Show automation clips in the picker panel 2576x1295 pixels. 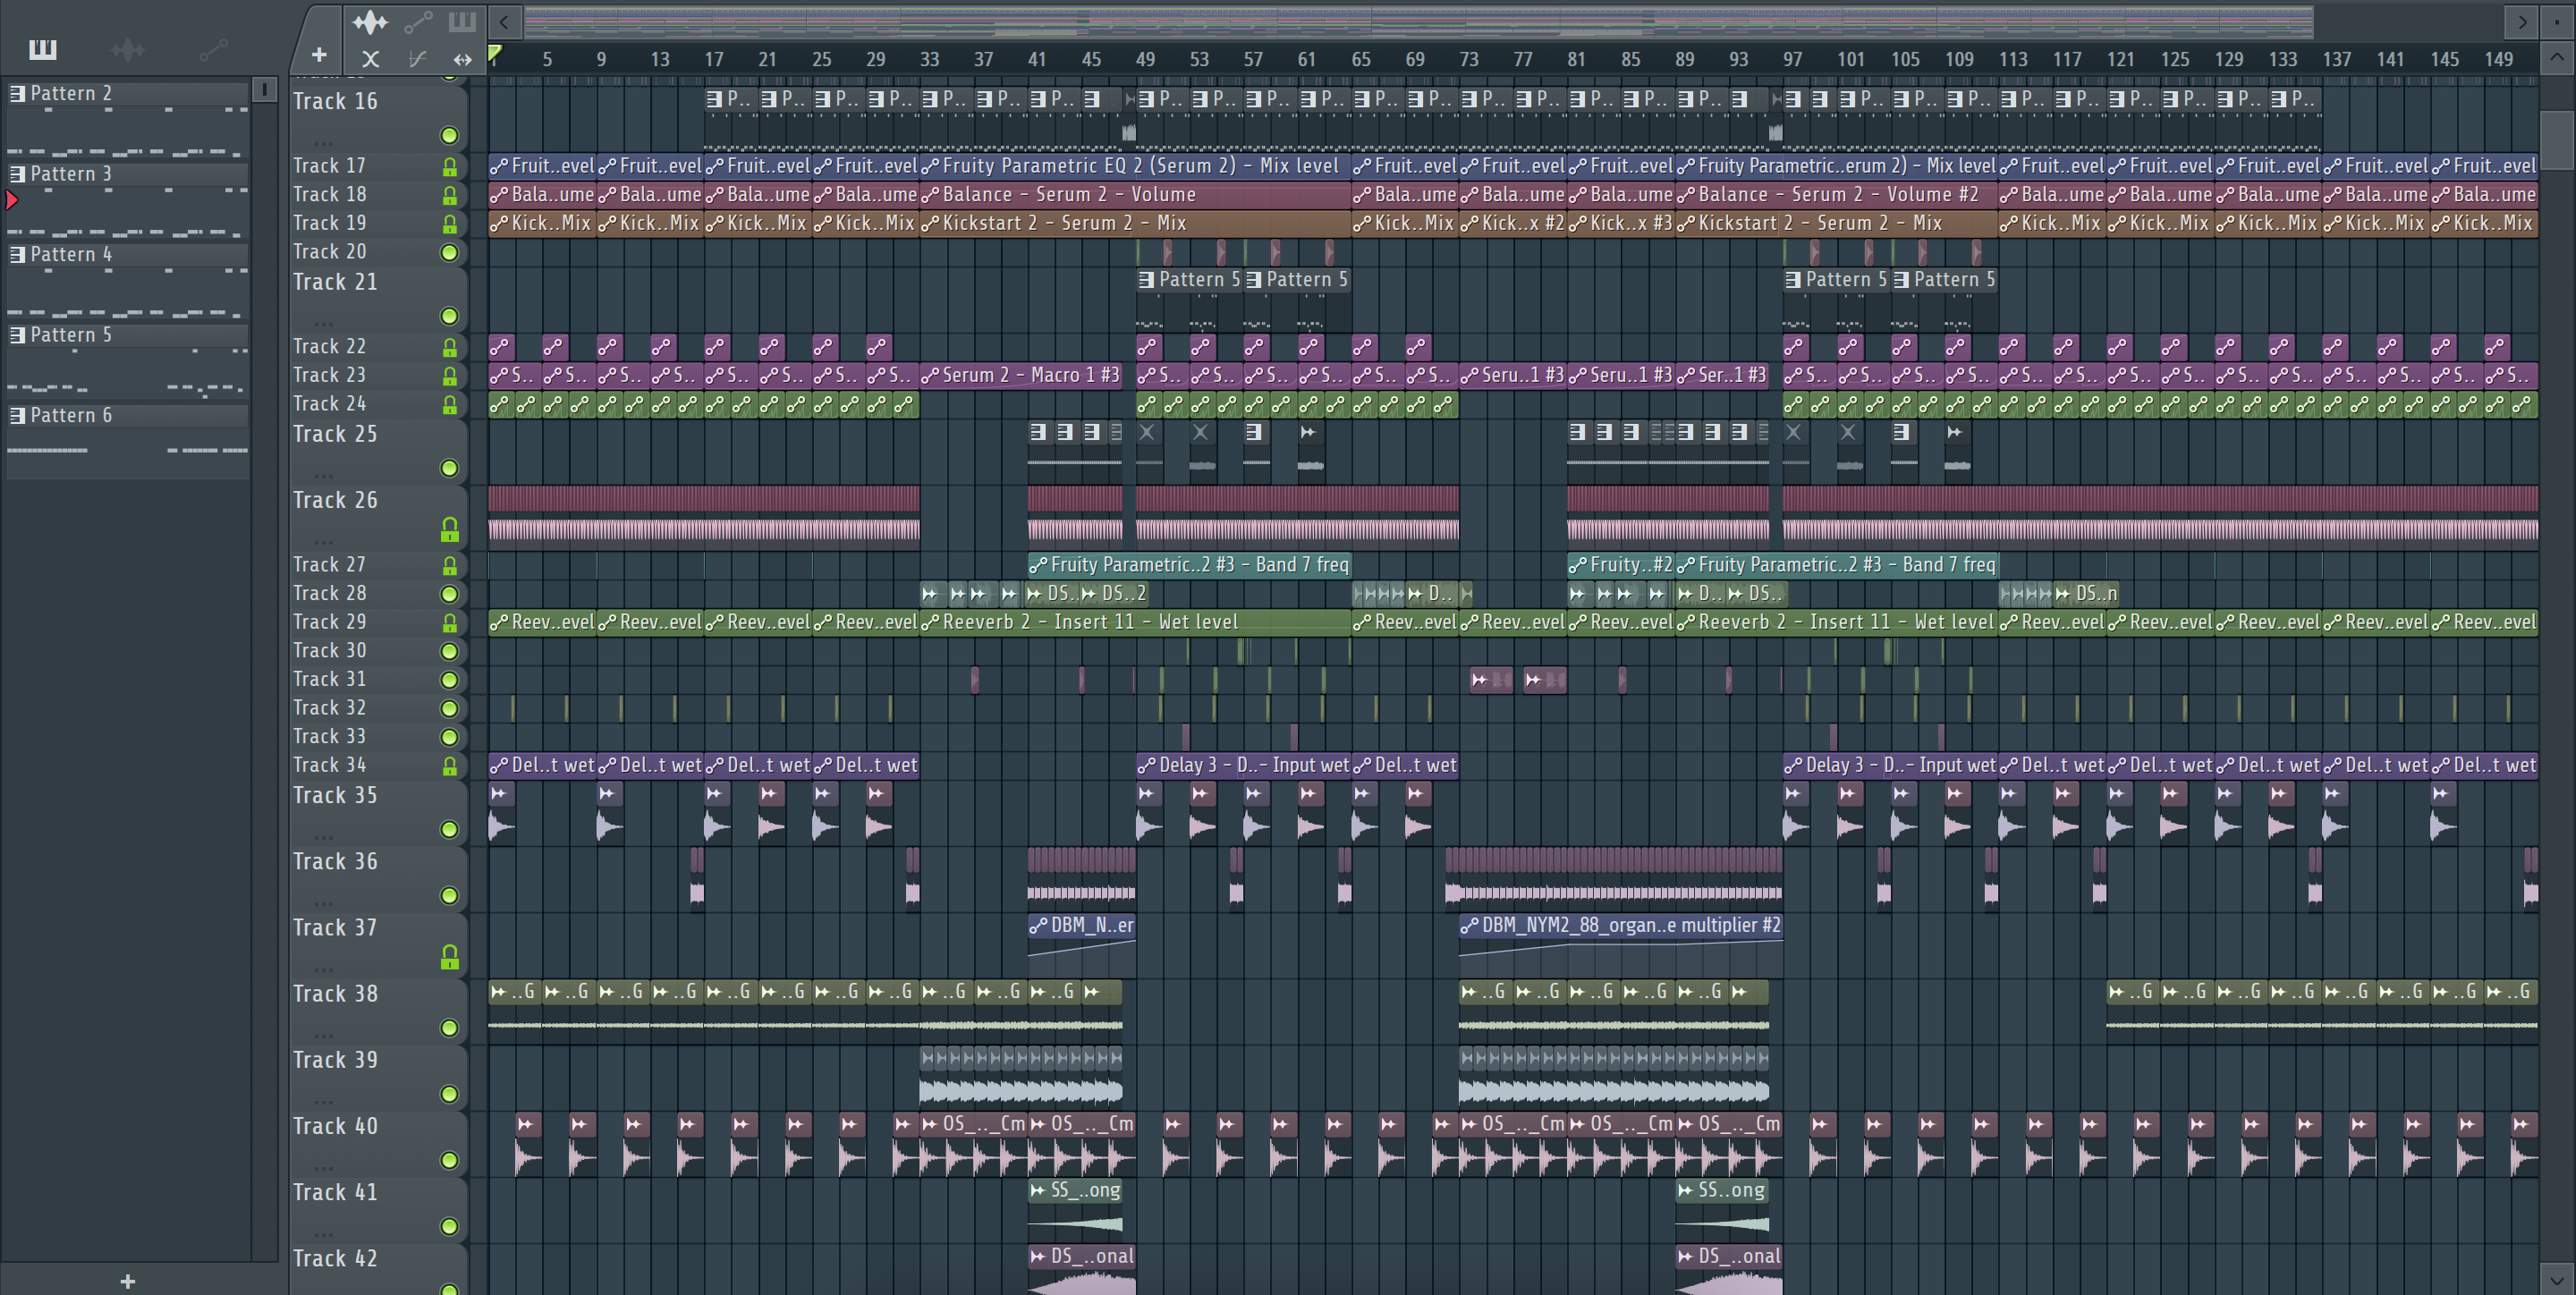click(213, 48)
